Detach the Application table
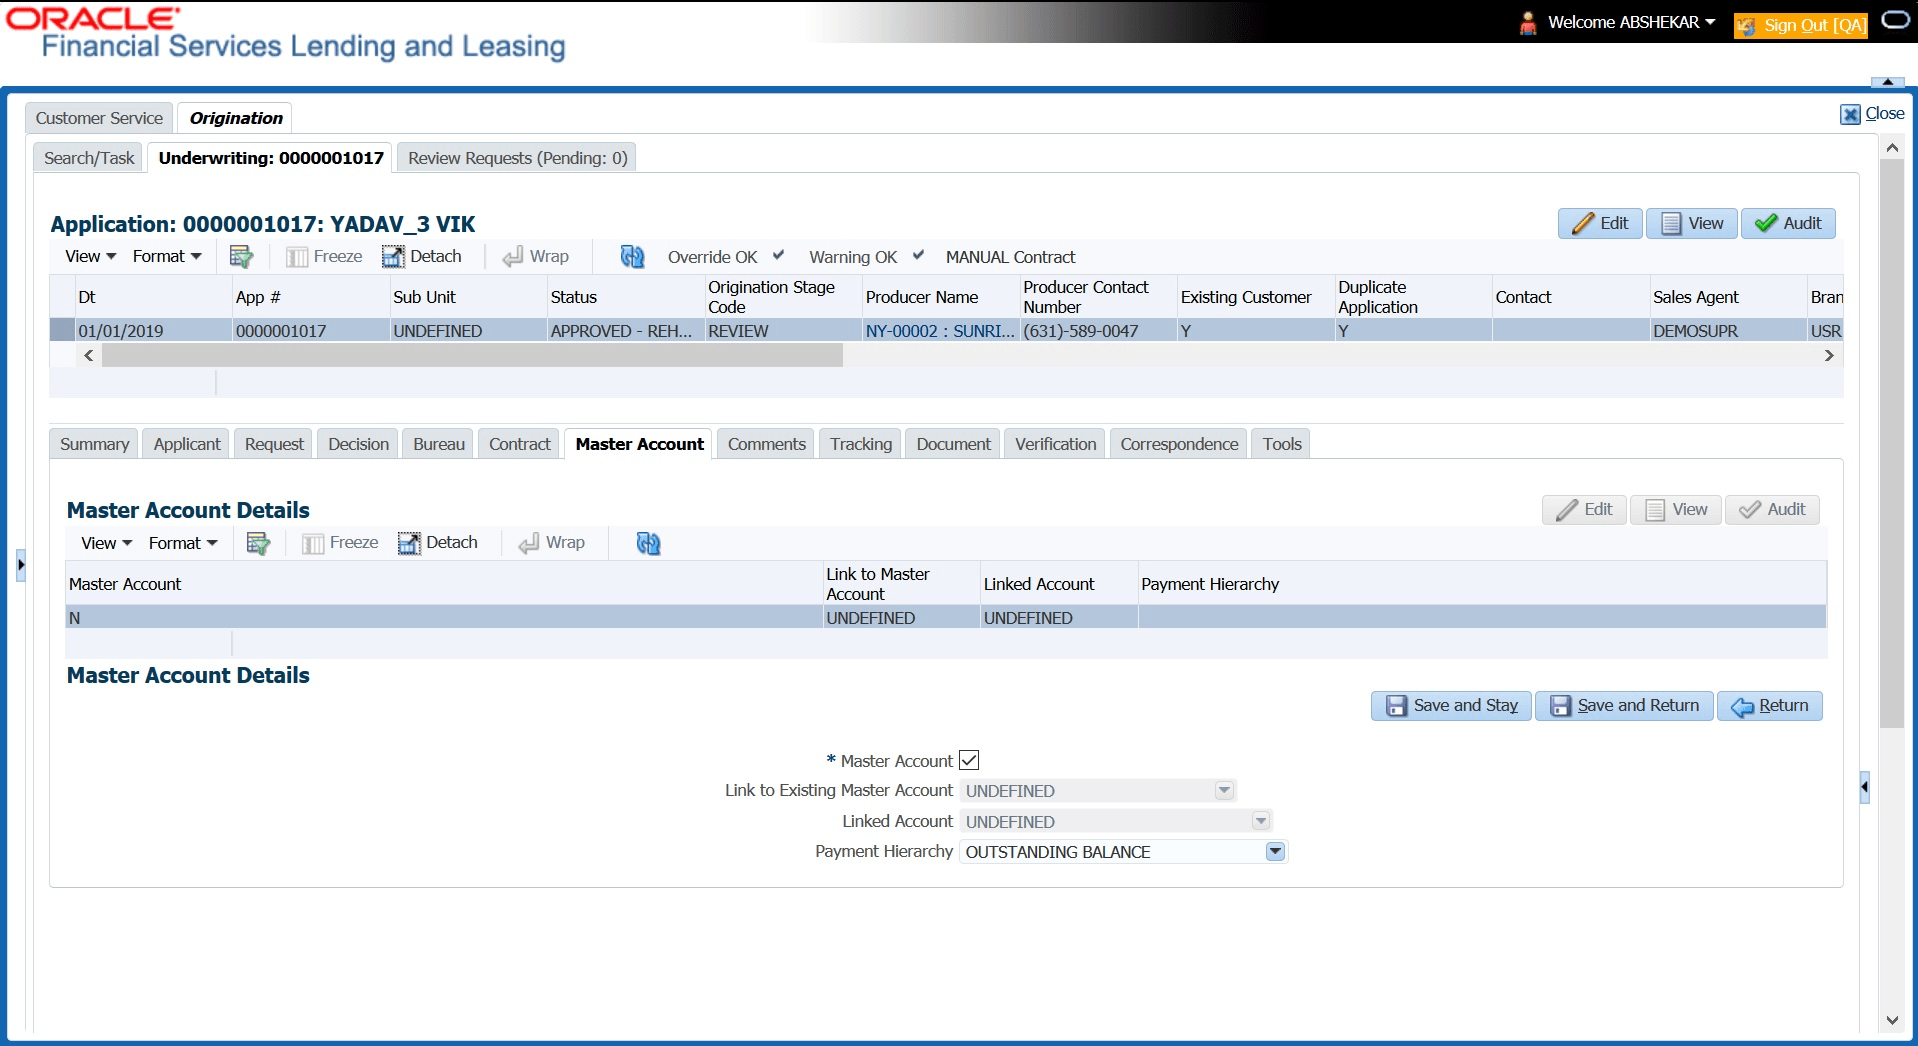Image resolution: width=1918 pixels, height=1046 pixels. pyautogui.click(x=421, y=257)
